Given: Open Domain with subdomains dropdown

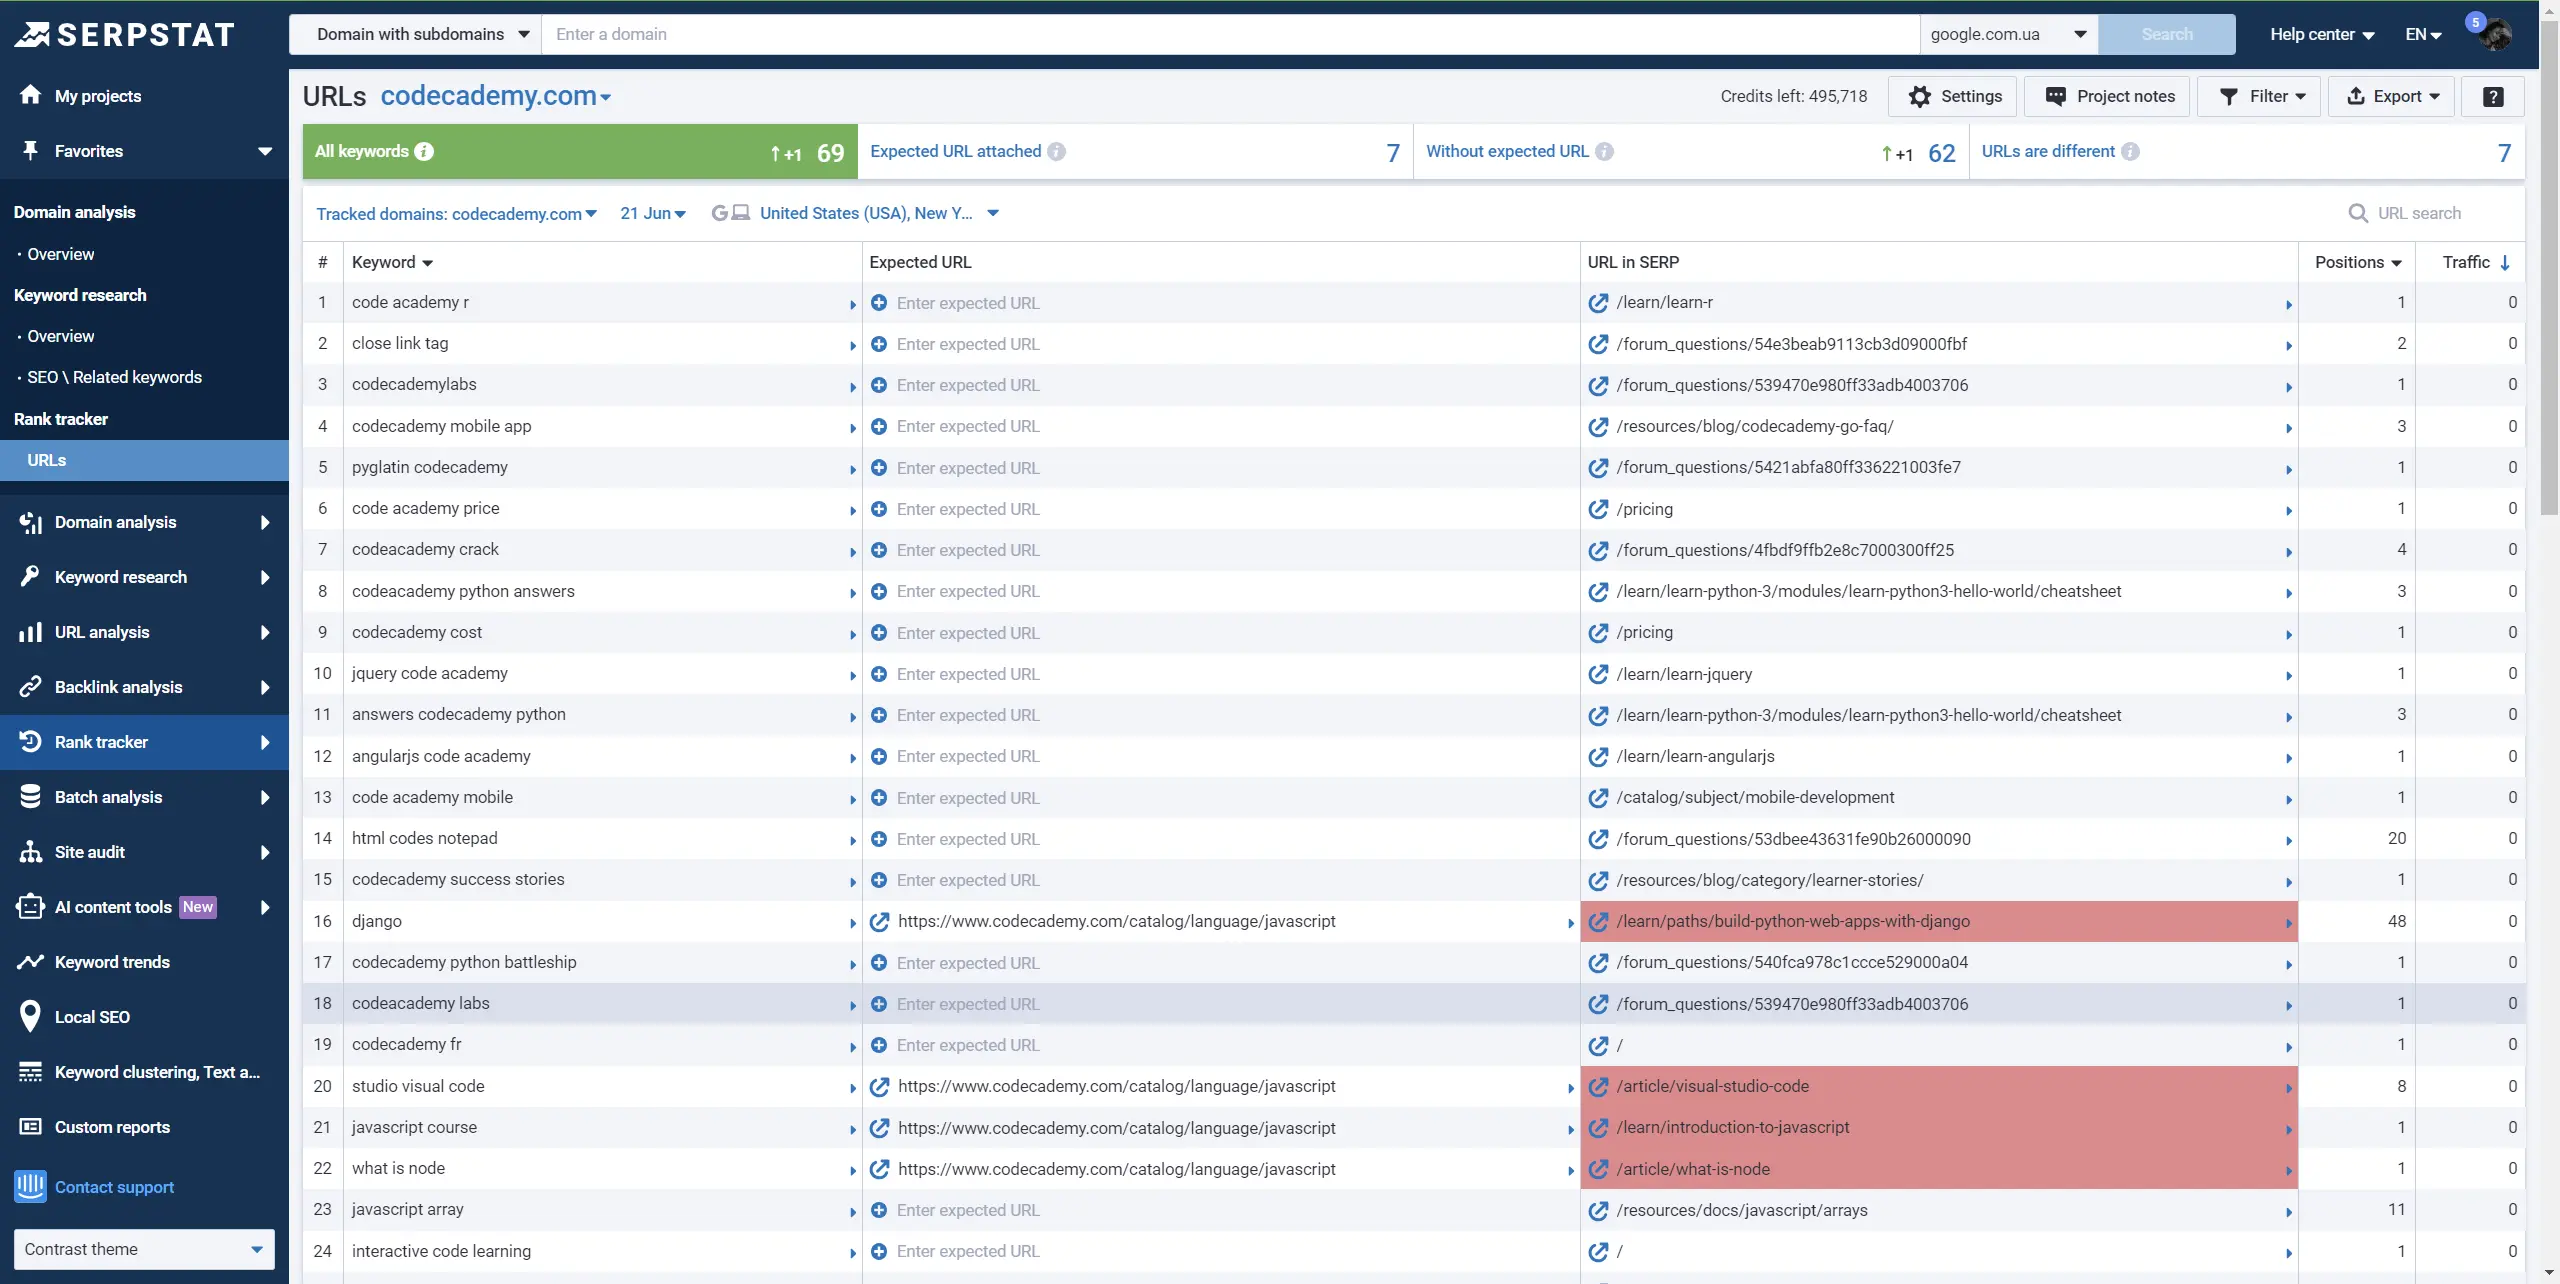Looking at the screenshot, I should 422,34.
